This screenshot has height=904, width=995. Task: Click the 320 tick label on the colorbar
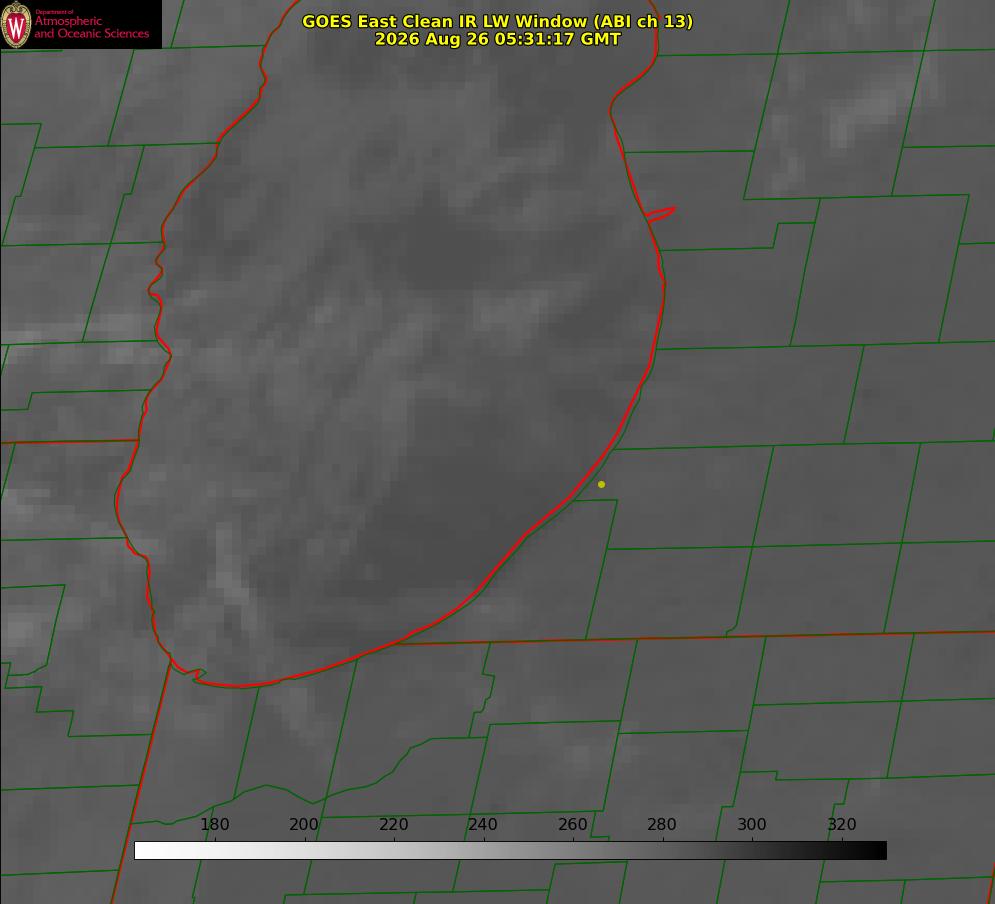point(842,824)
